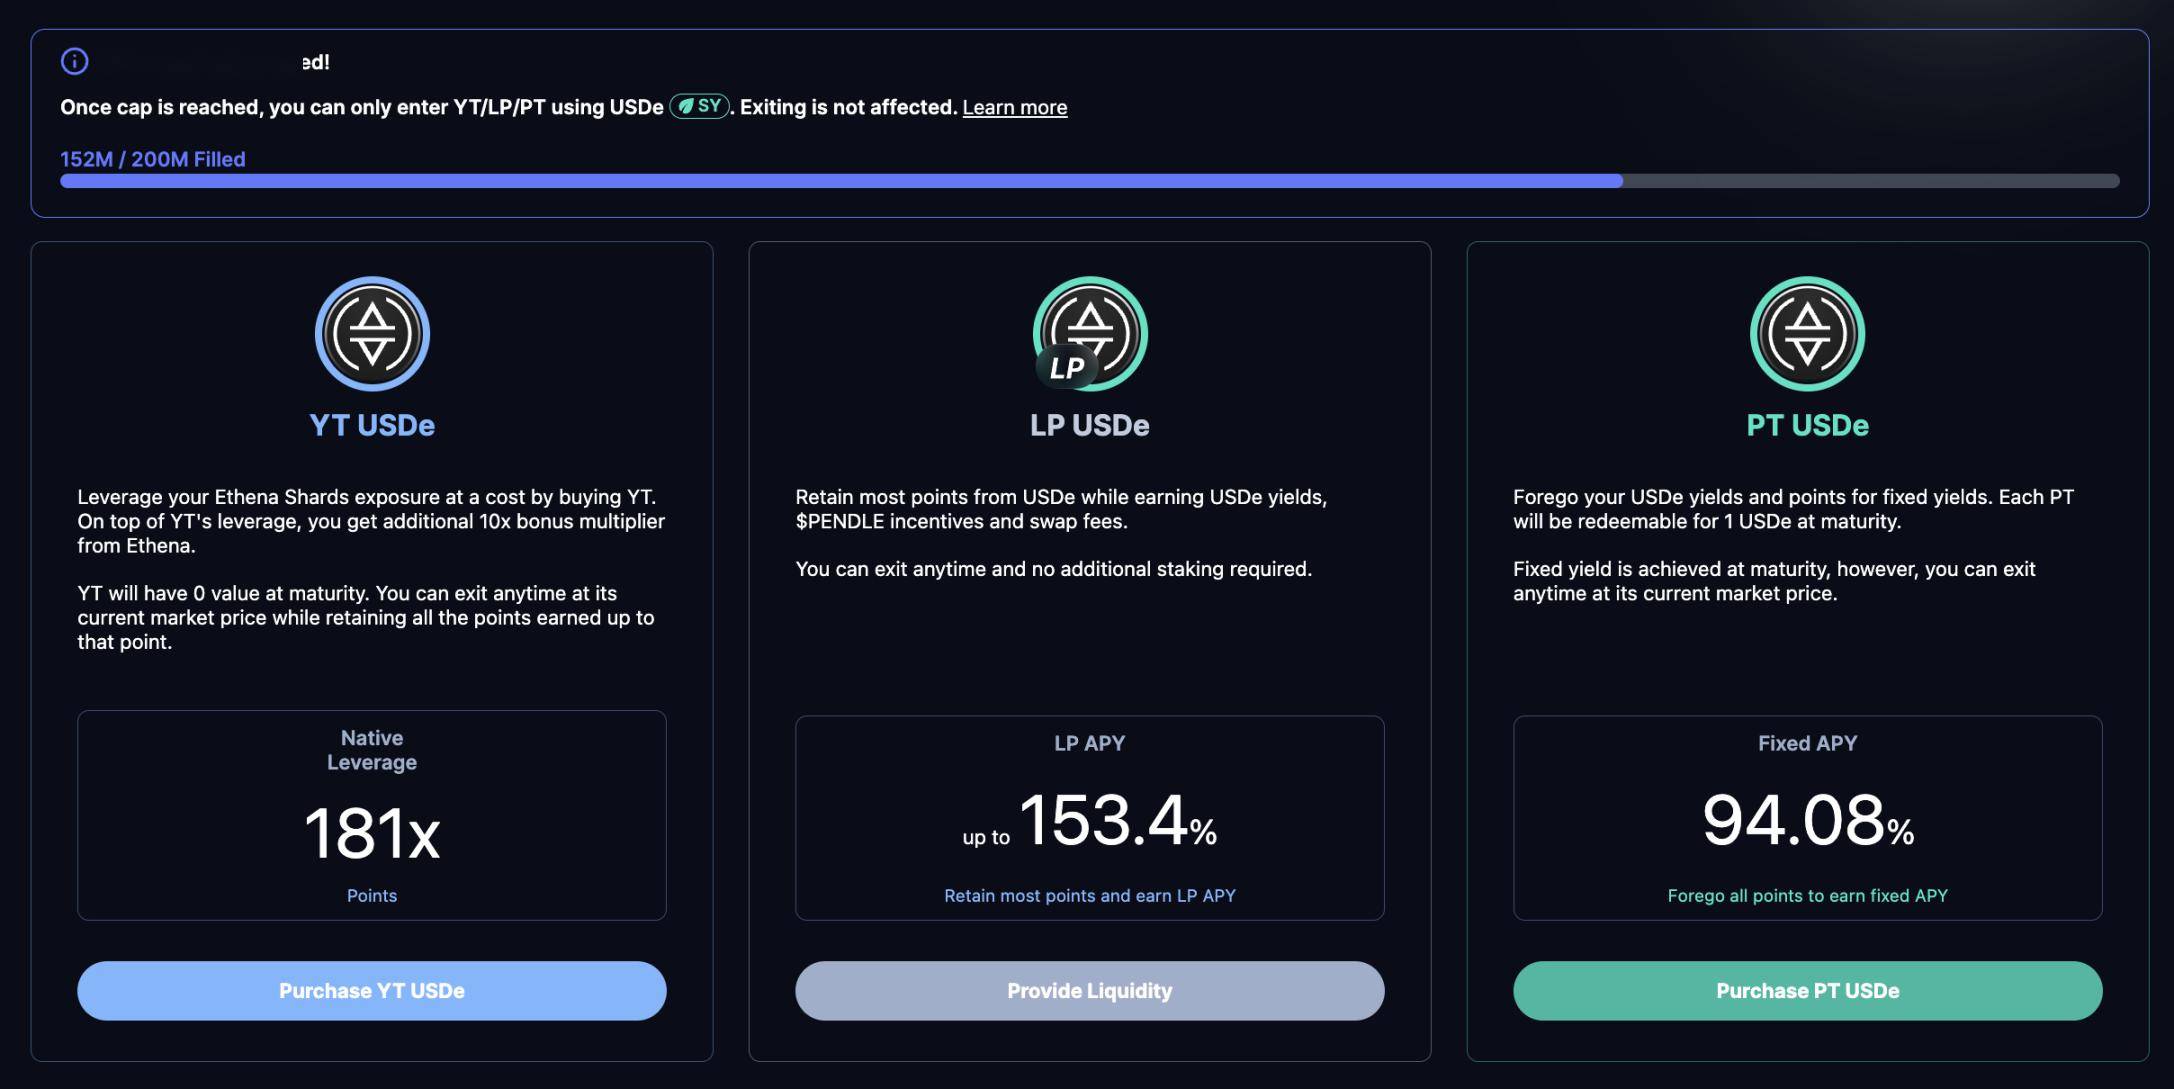The height and width of the screenshot is (1089, 2174).
Task: Click the green SY leaf badge
Action: [x=699, y=106]
